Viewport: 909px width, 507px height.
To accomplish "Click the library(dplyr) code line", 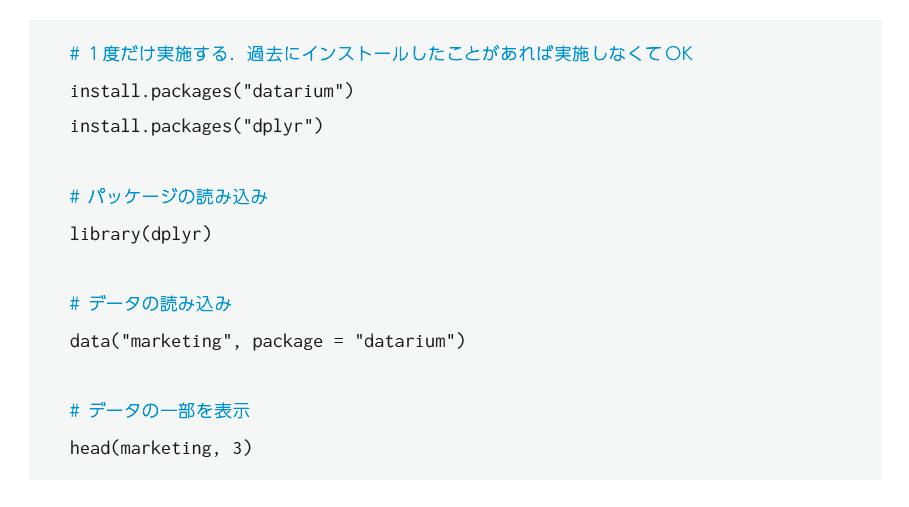I will (141, 234).
